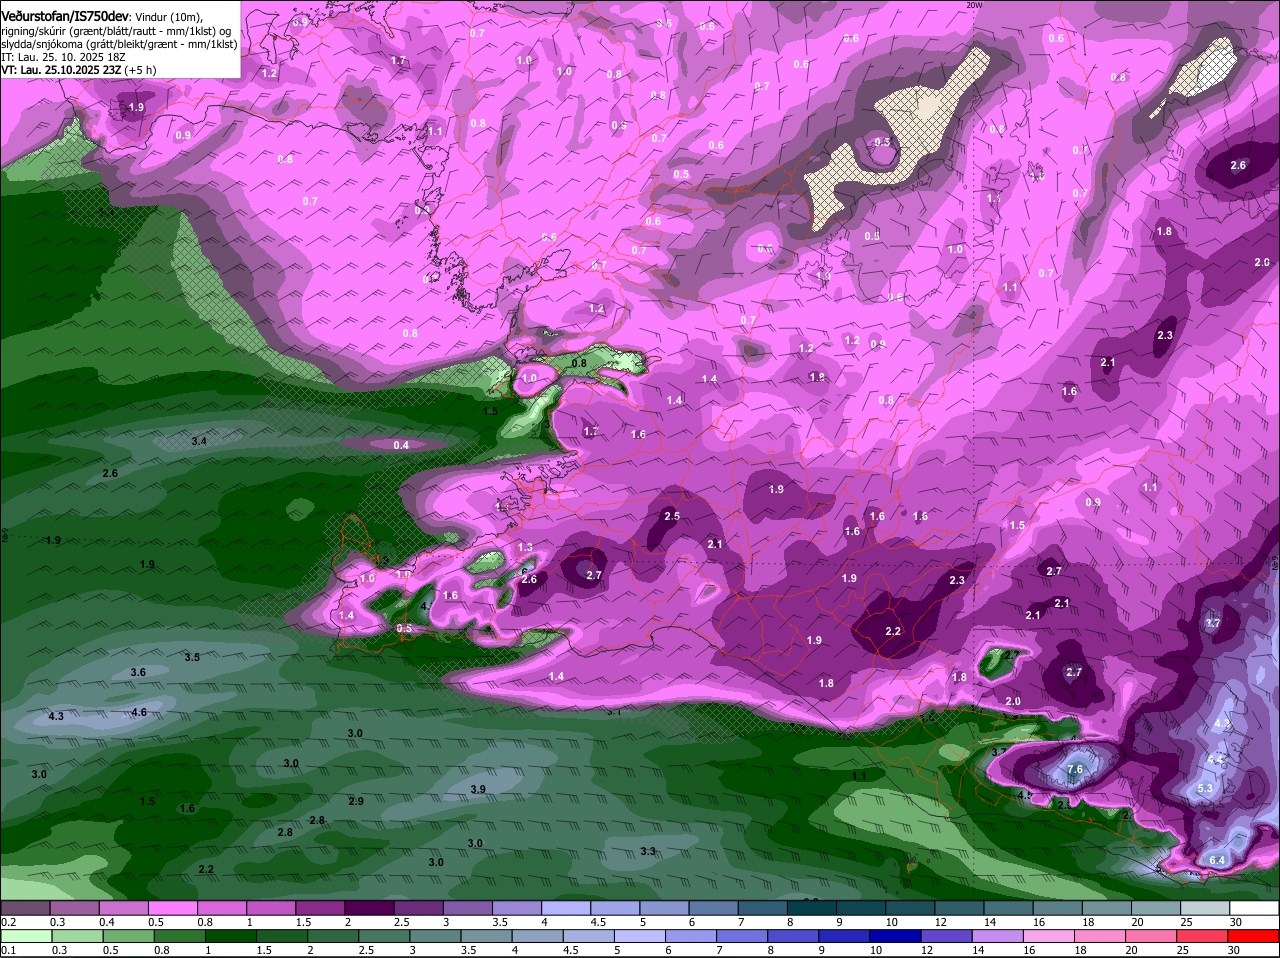Viewport: 1280px width, 958px height.
Task: Click the red swatch ending the lower legend row
Action: click(x=1253, y=937)
